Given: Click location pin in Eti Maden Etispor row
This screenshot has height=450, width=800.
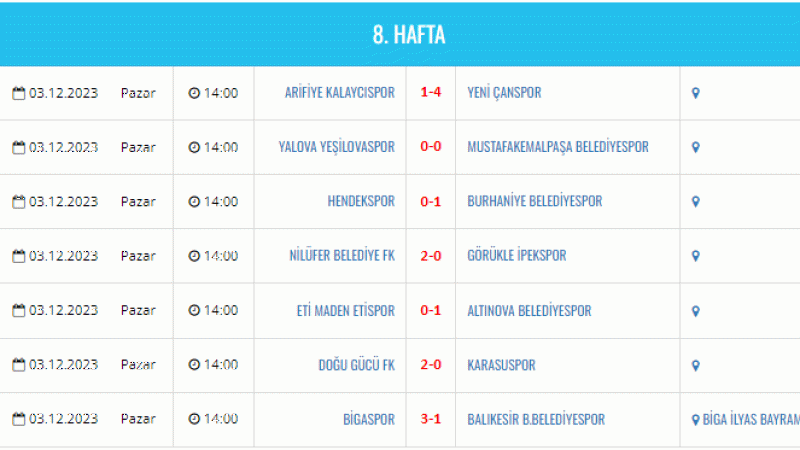Looking at the screenshot, I should coord(695,311).
